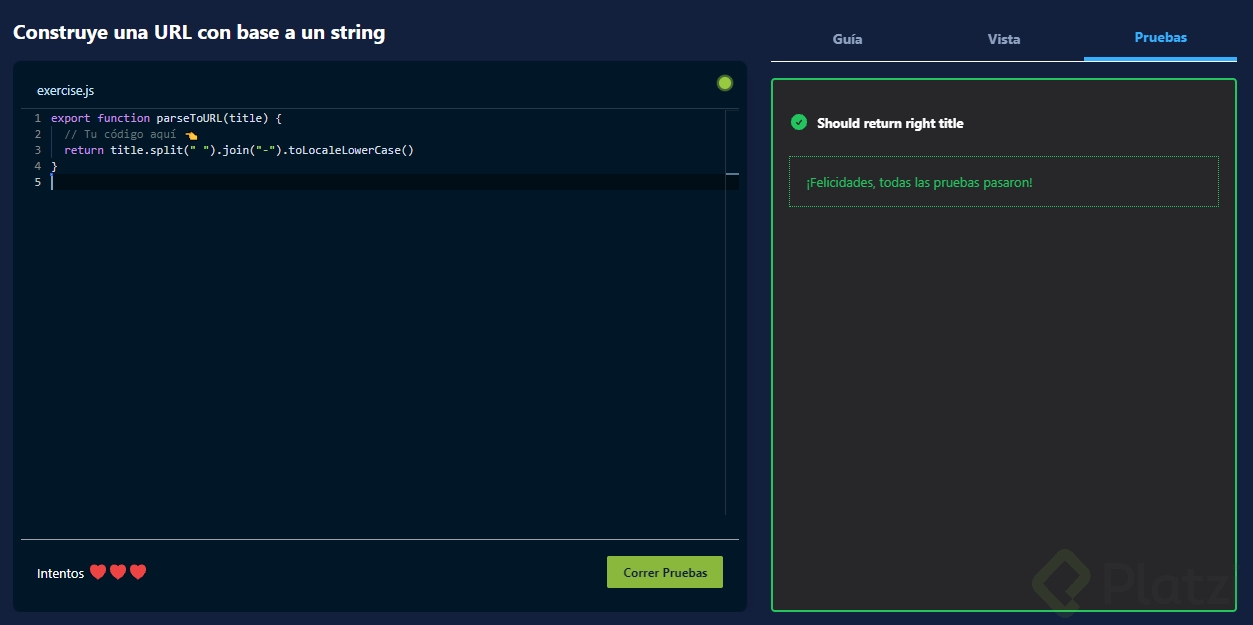Open the Guía tab

click(x=847, y=39)
